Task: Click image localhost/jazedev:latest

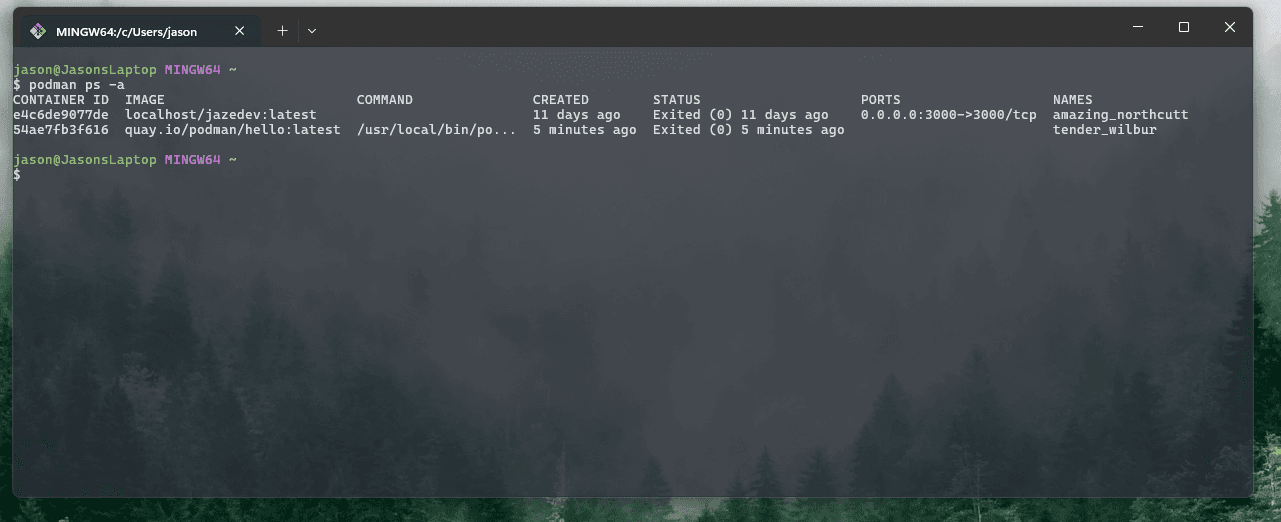Action: (x=221, y=115)
